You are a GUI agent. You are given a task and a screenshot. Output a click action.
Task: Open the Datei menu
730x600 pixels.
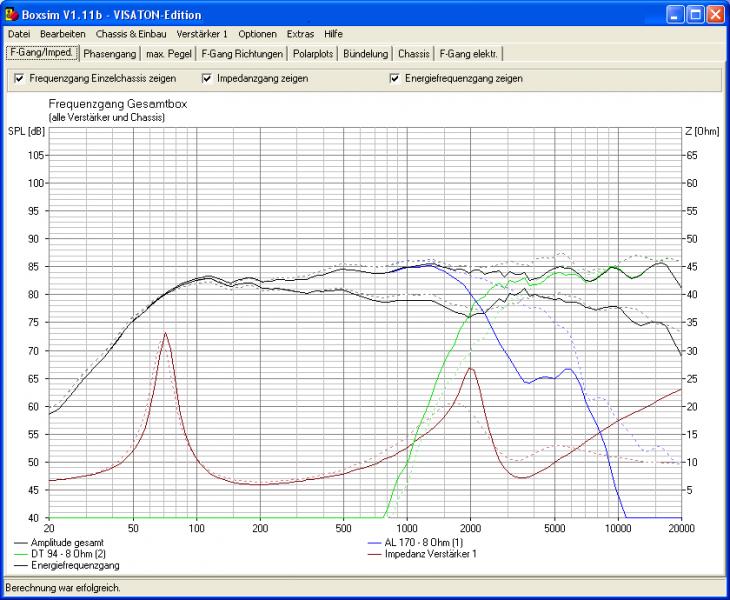point(19,34)
